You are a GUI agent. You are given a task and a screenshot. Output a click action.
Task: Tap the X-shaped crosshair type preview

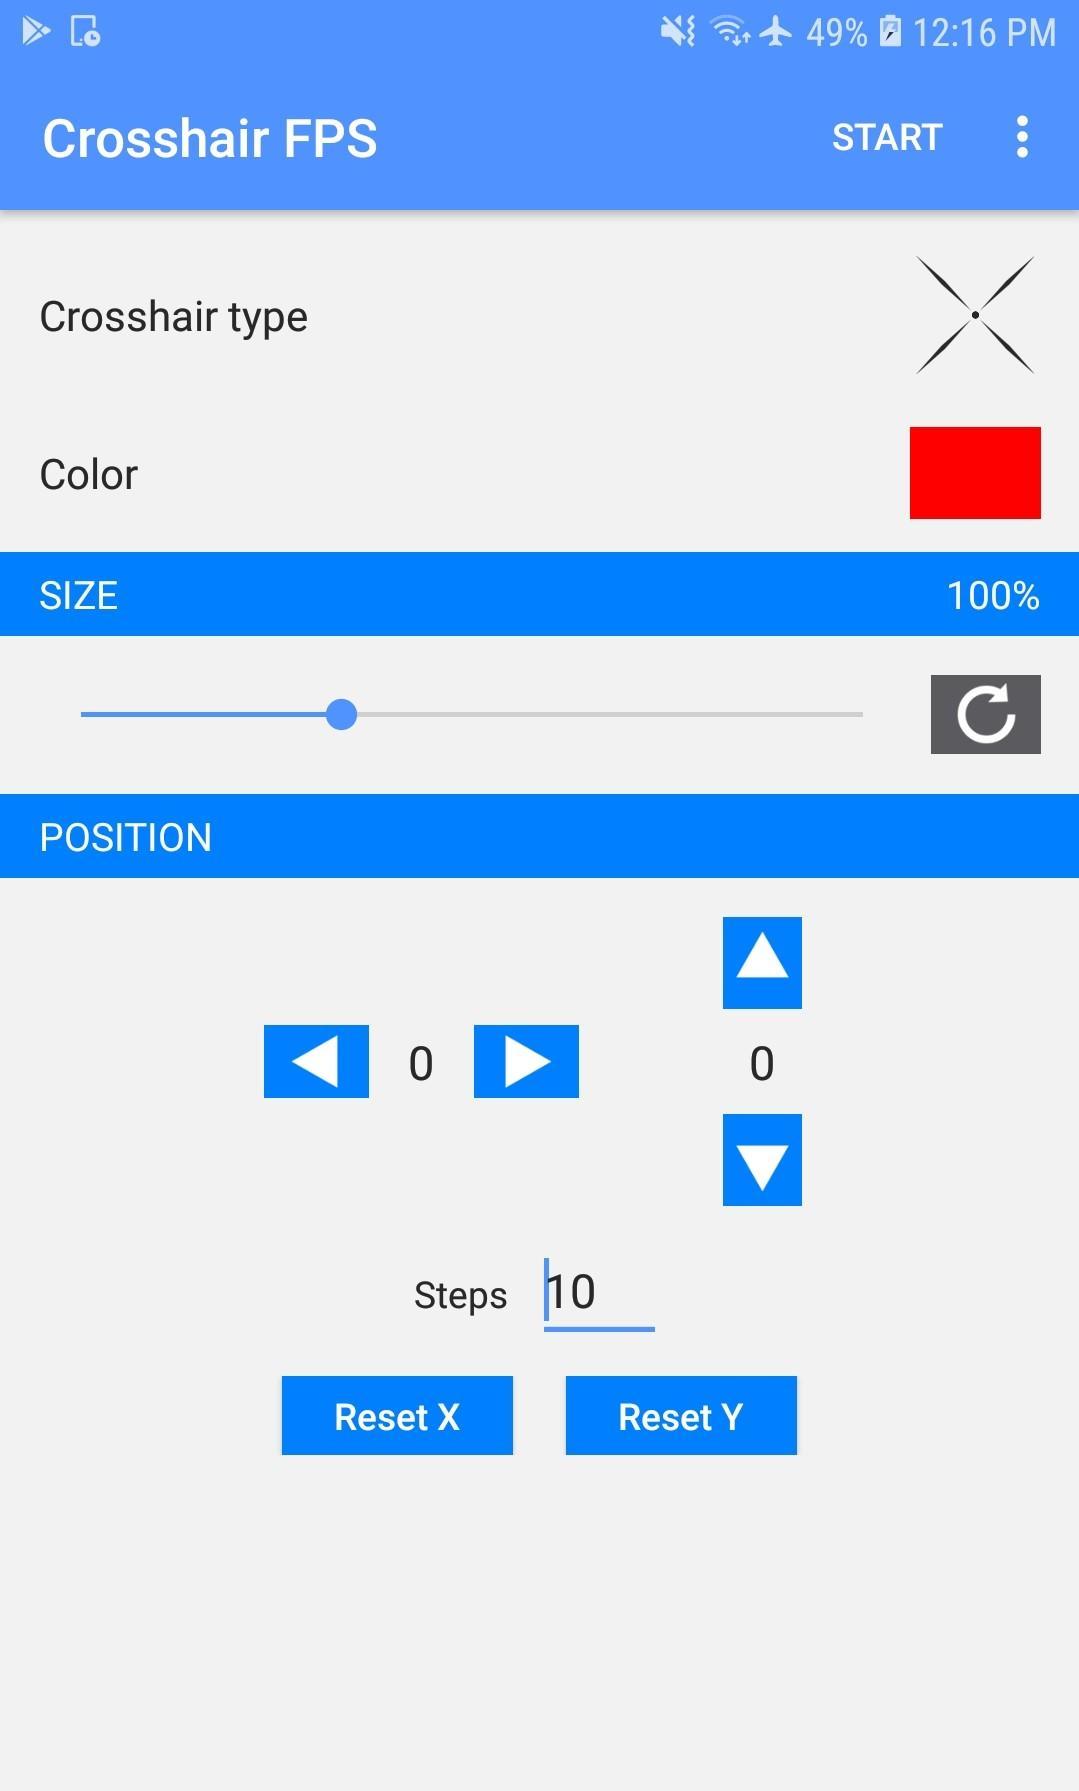point(975,315)
